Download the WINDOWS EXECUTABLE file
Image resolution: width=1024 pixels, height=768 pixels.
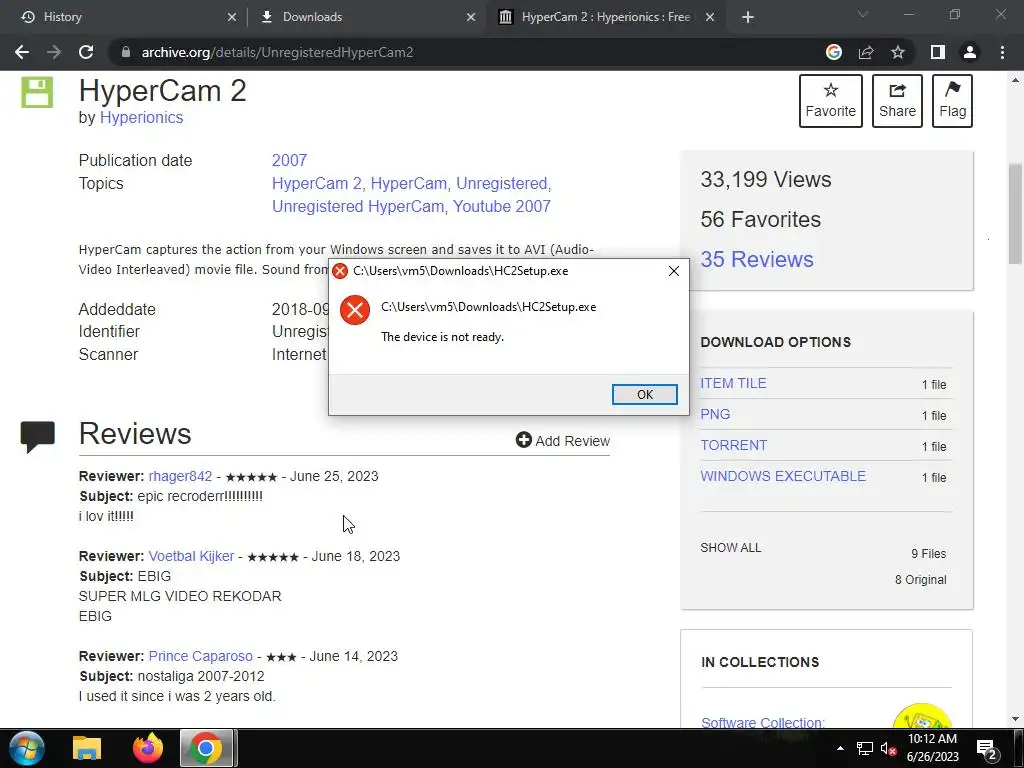783,476
